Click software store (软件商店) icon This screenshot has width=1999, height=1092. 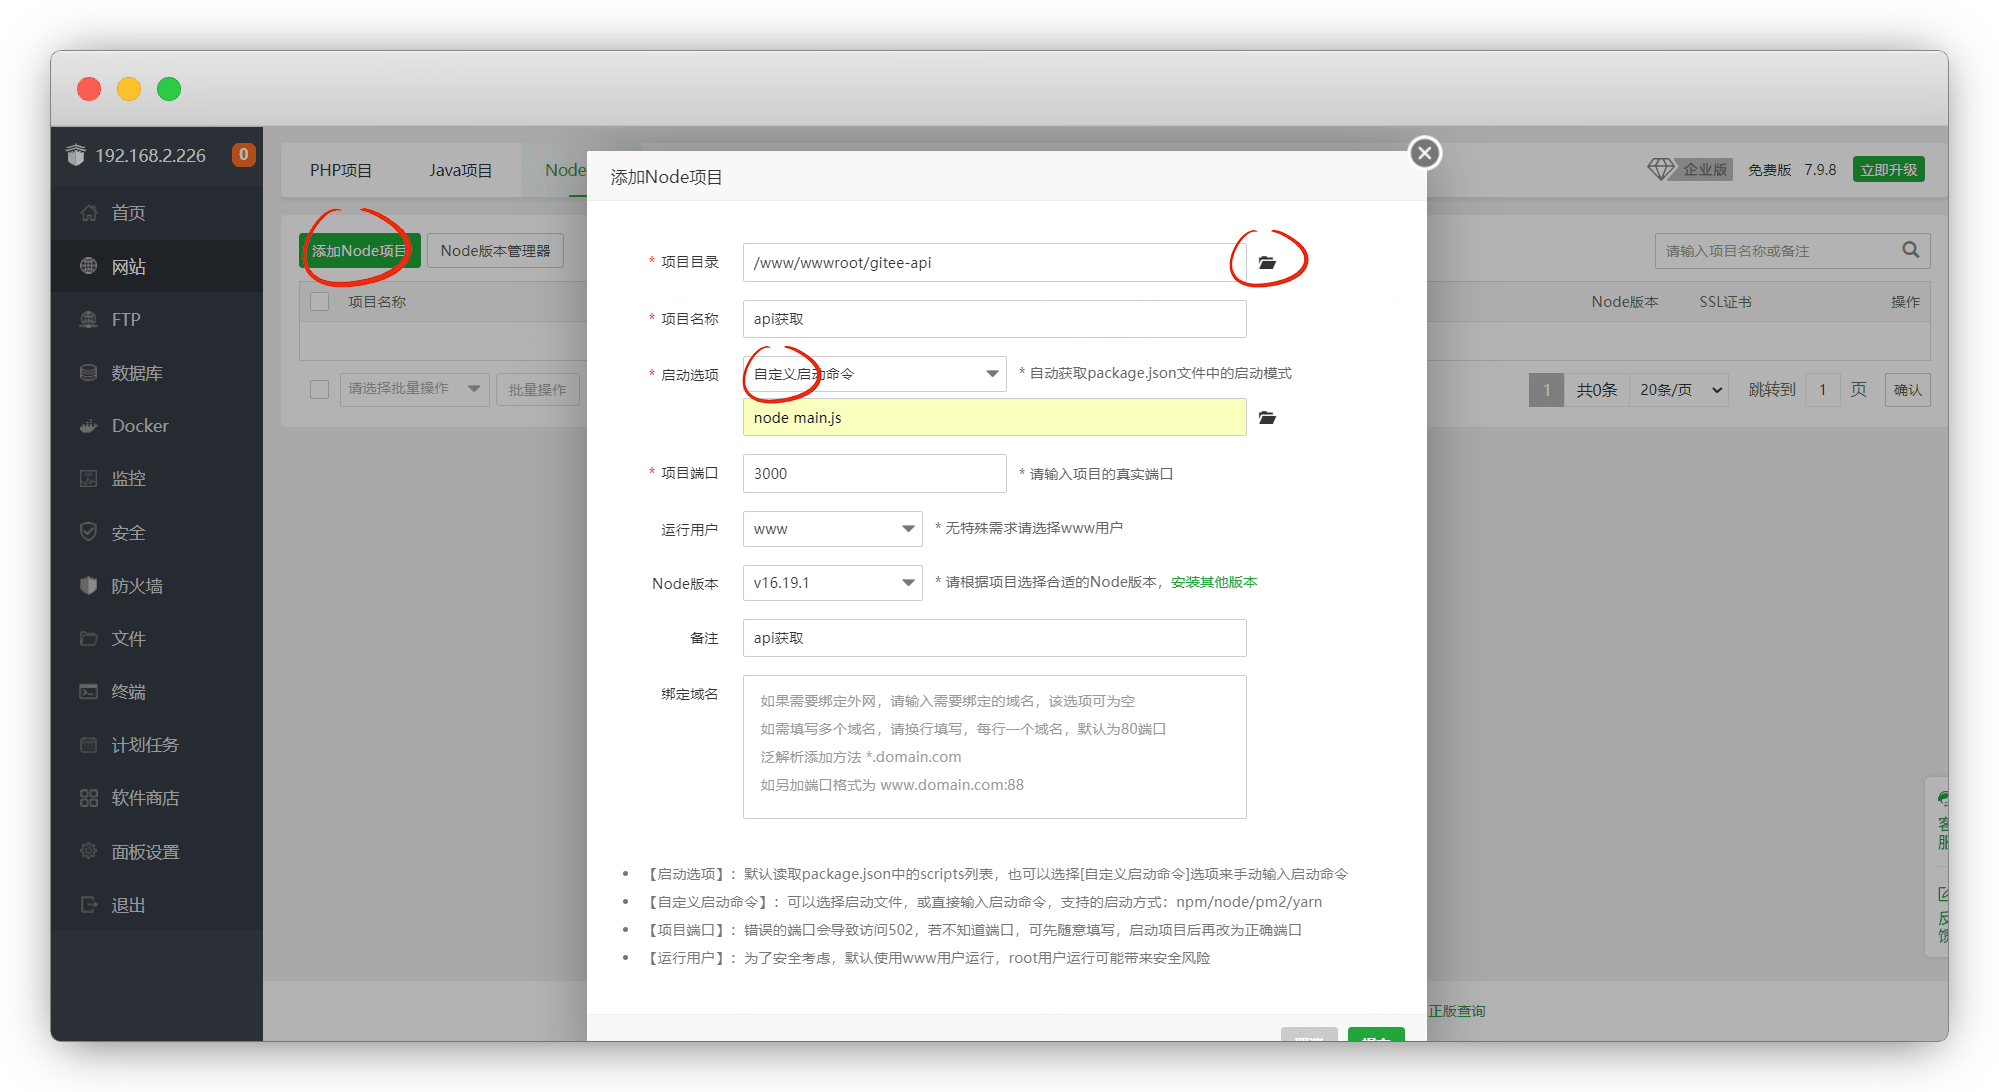(89, 798)
